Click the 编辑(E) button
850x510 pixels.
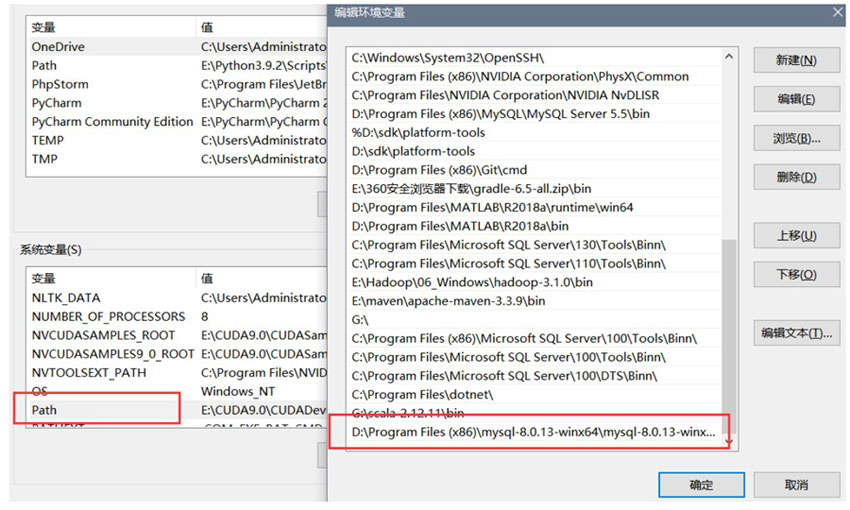coord(796,99)
